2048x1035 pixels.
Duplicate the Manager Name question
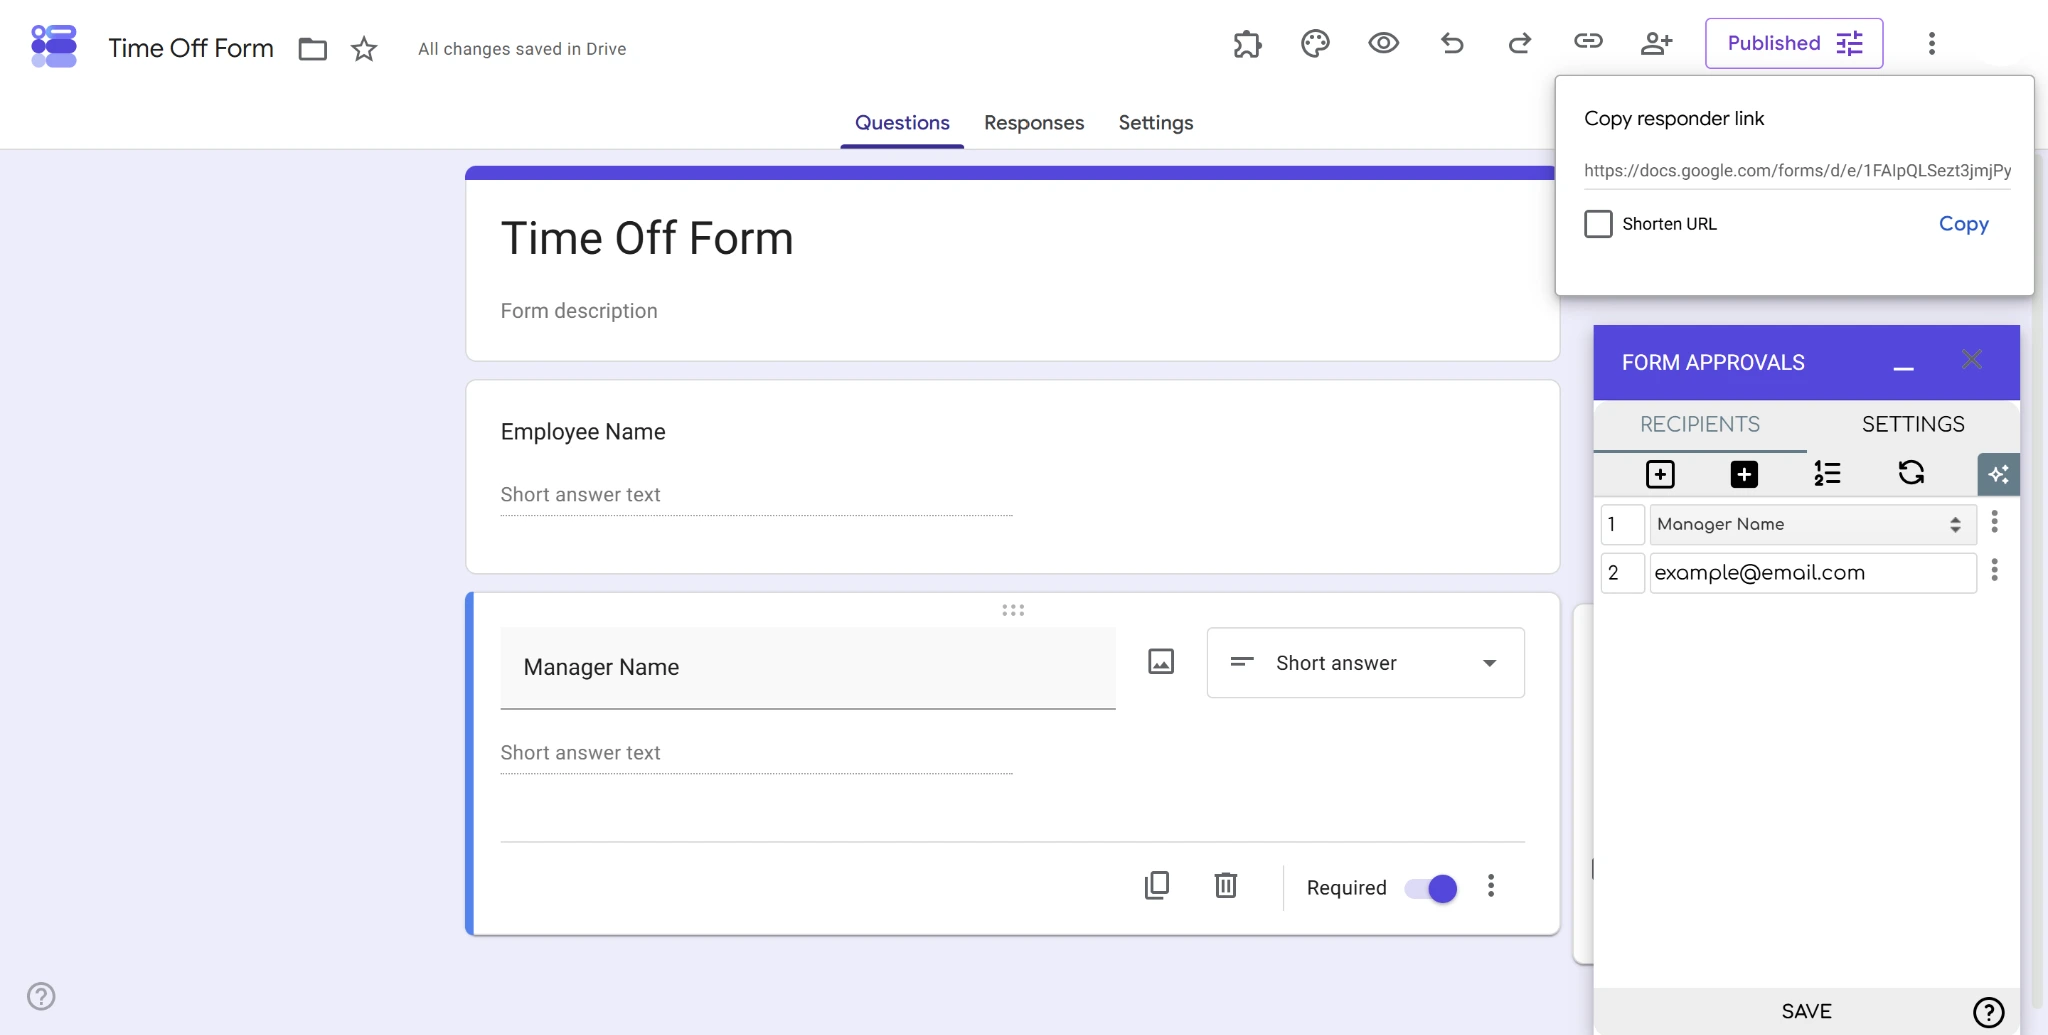1157,885
